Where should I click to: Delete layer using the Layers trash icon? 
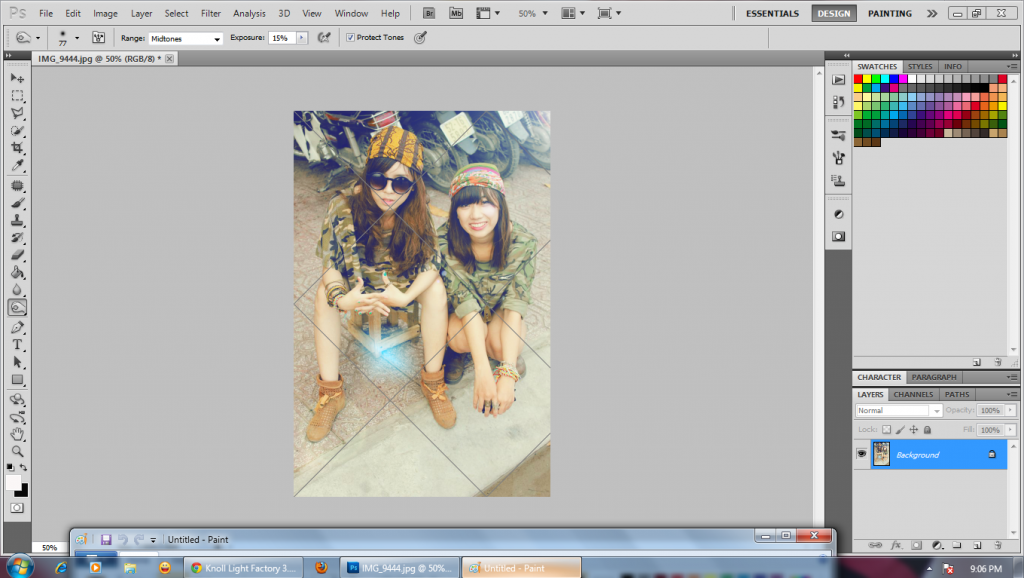coord(997,545)
